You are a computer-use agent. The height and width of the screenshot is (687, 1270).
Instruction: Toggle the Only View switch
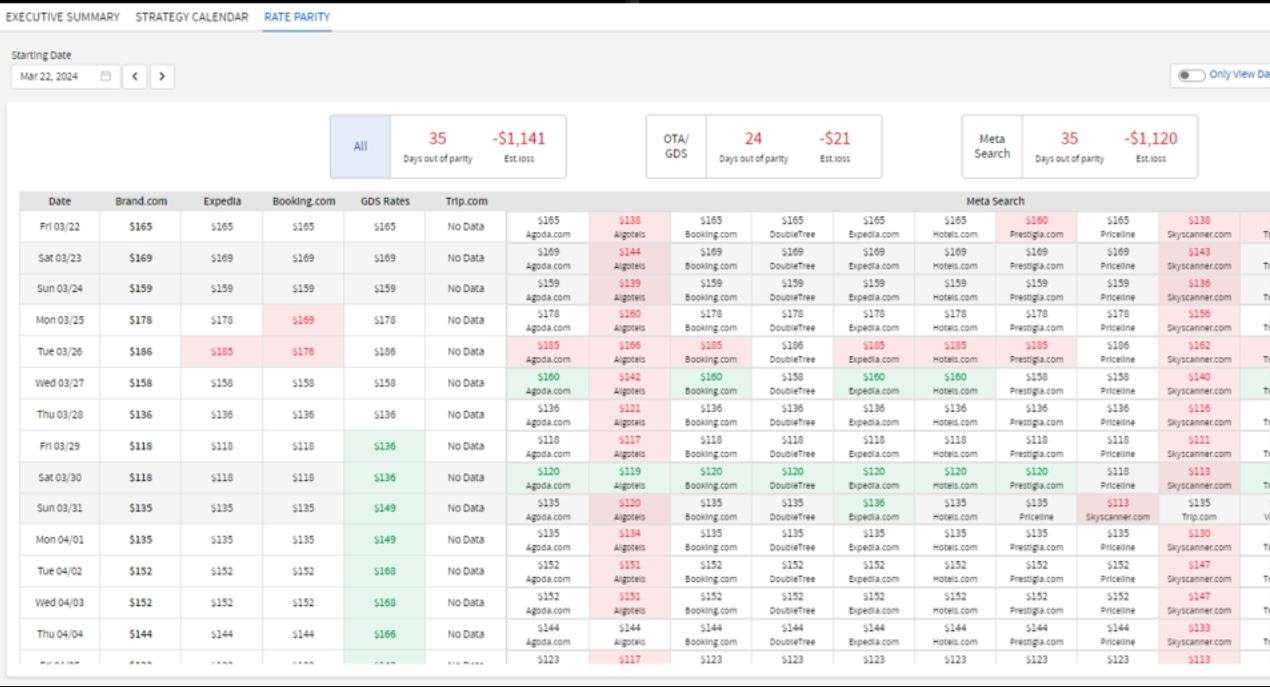(x=1190, y=75)
